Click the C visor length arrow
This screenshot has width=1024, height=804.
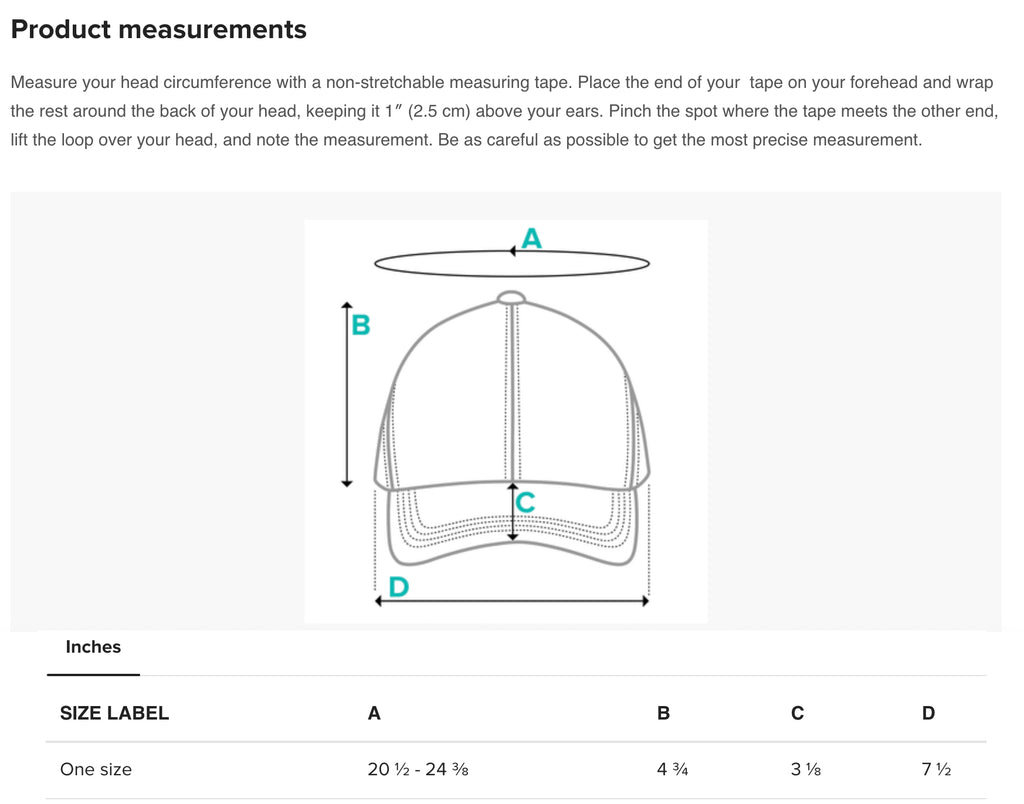click(x=513, y=512)
